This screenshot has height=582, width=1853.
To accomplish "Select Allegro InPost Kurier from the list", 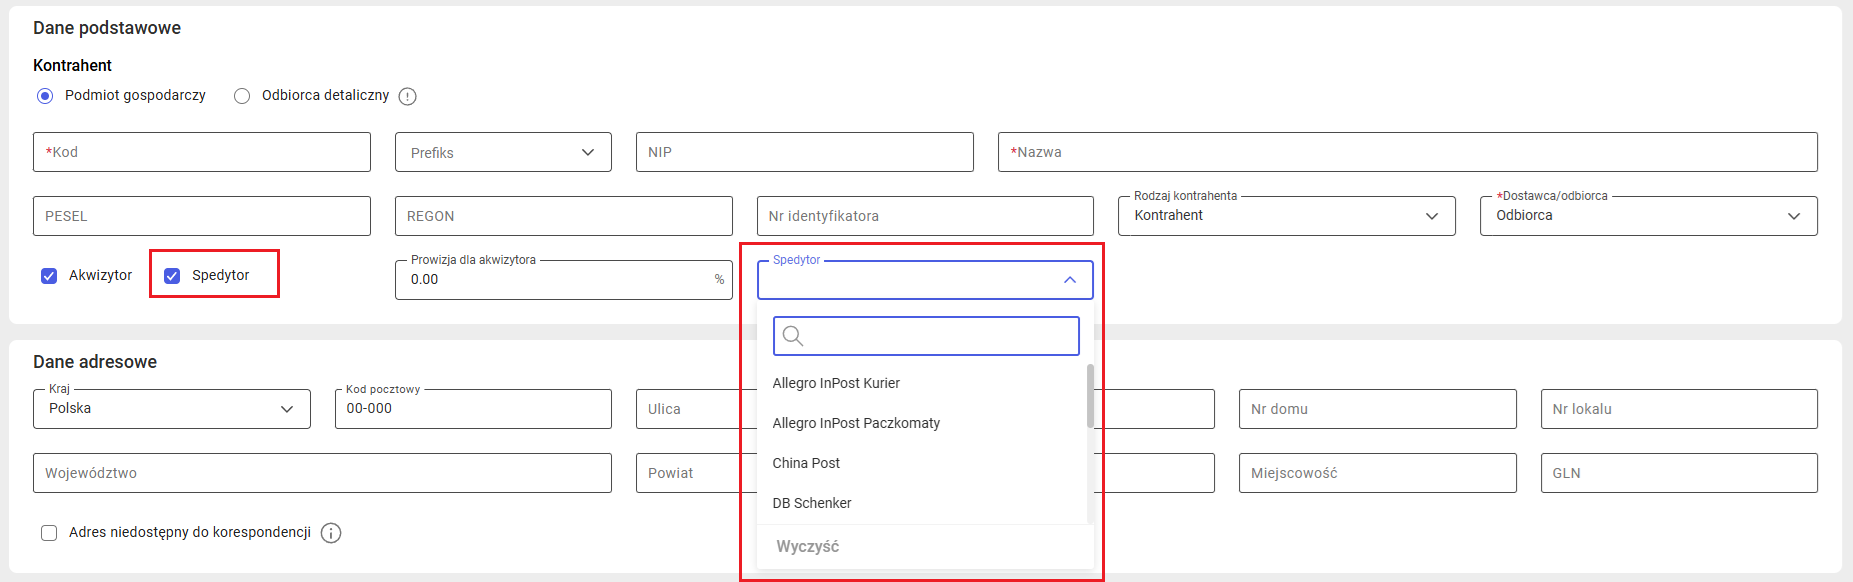I will point(836,383).
